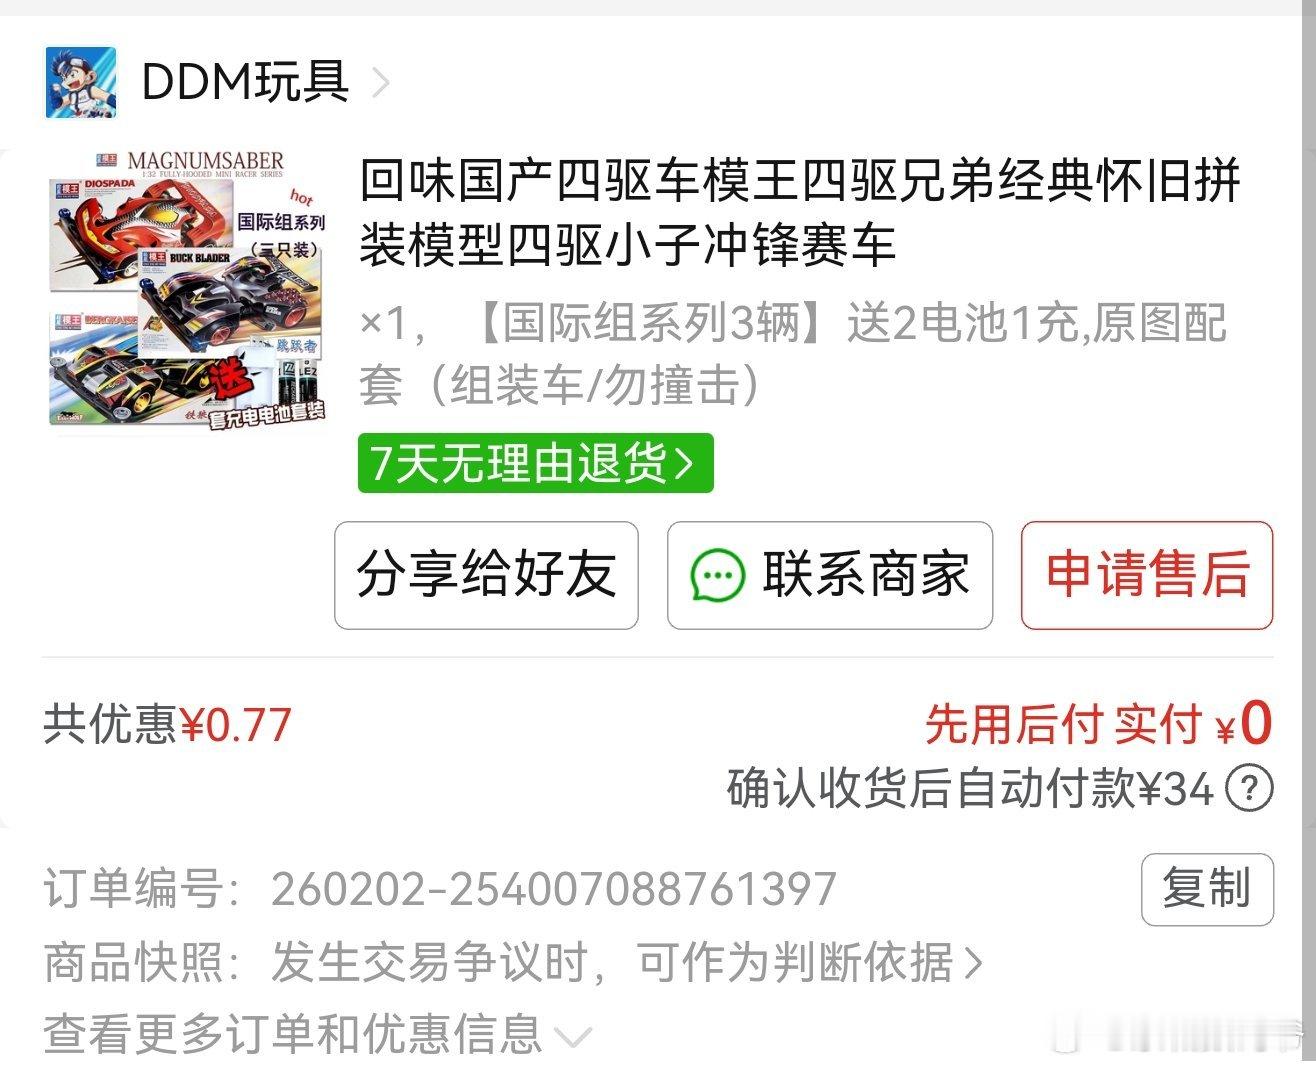Expand shop page via chevron beside DDM玩具
The width and height of the screenshot is (1316, 1066).
click(x=380, y=82)
